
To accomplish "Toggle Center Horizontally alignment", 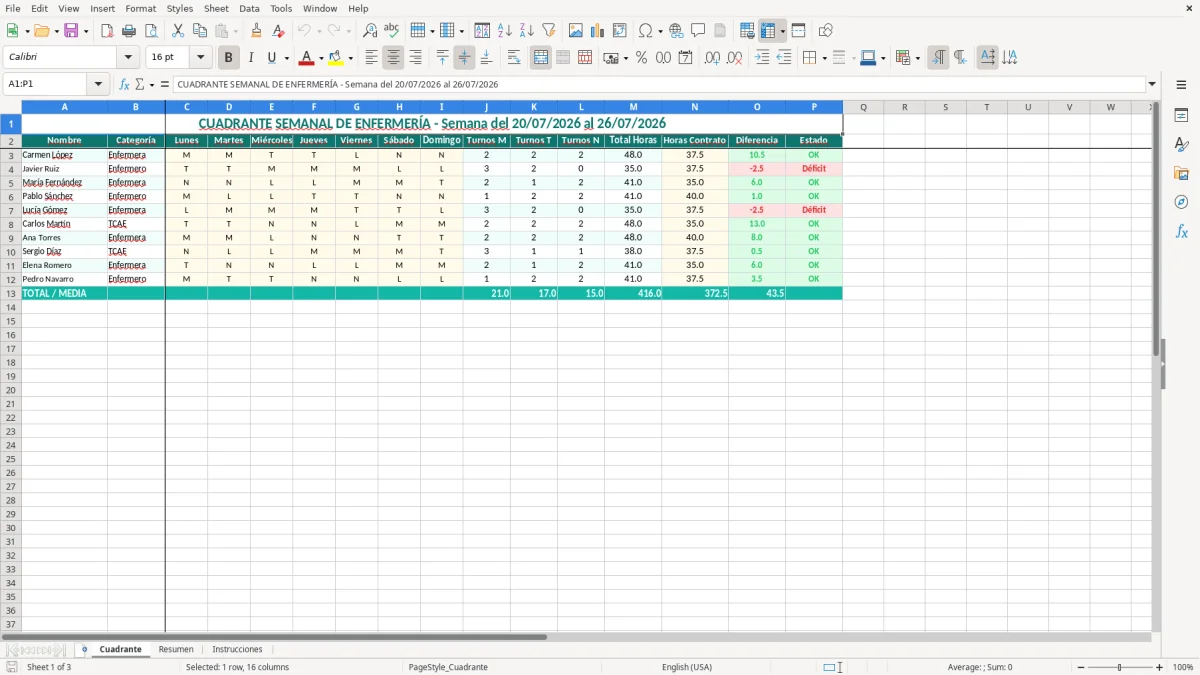I will [x=393, y=58].
